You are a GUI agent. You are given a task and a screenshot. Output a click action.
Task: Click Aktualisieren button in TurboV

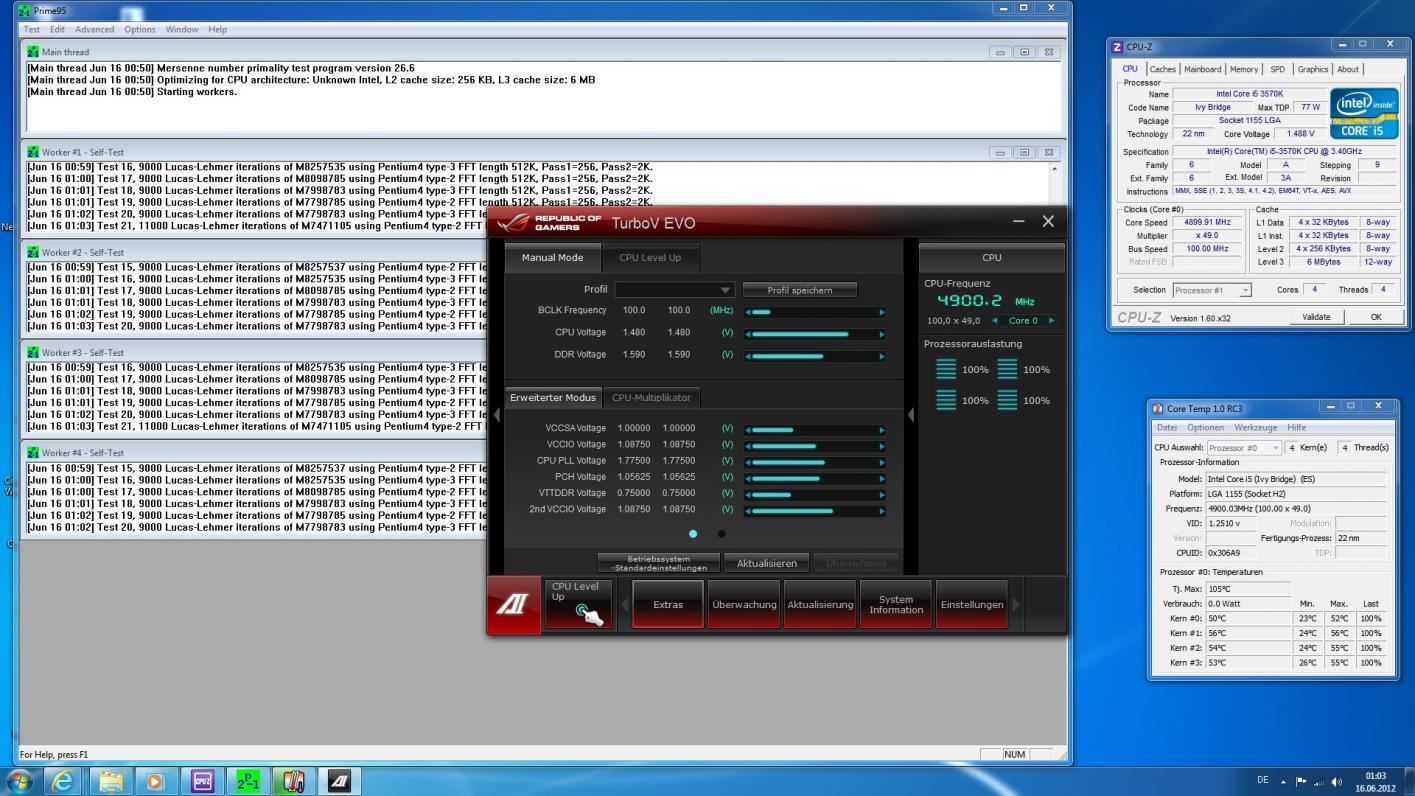tap(767, 563)
